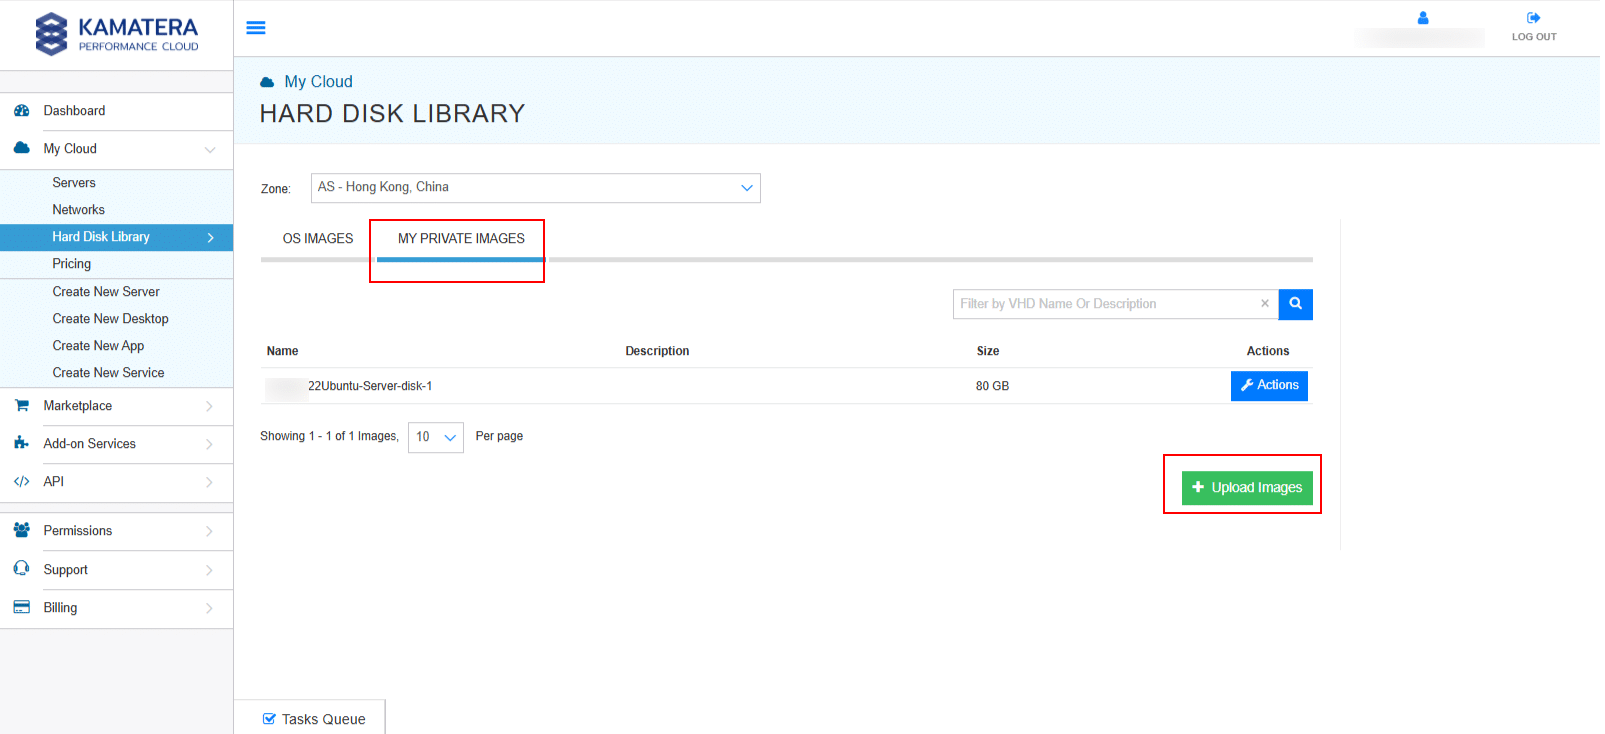This screenshot has height=734, width=1605.
Task: Expand the Marketplace chevron
Action: click(209, 406)
